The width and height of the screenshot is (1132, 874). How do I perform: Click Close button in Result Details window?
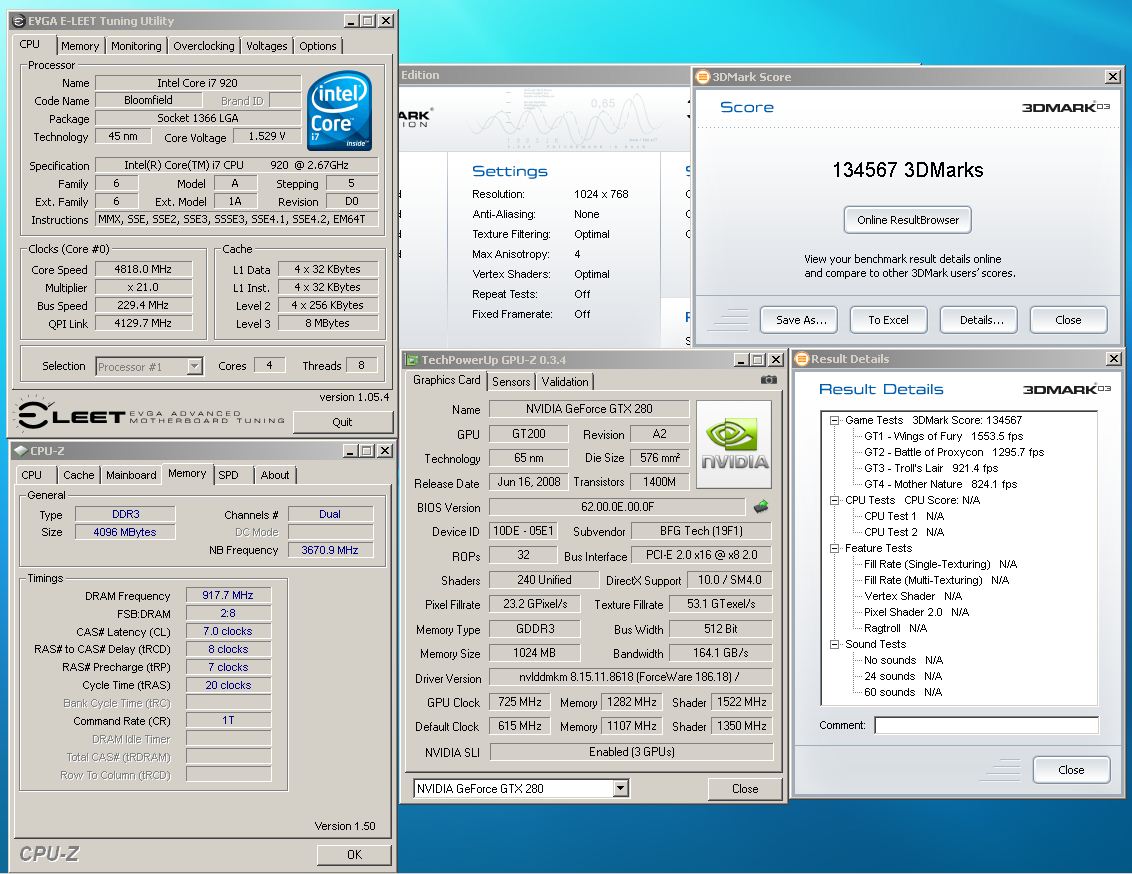(x=1071, y=770)
